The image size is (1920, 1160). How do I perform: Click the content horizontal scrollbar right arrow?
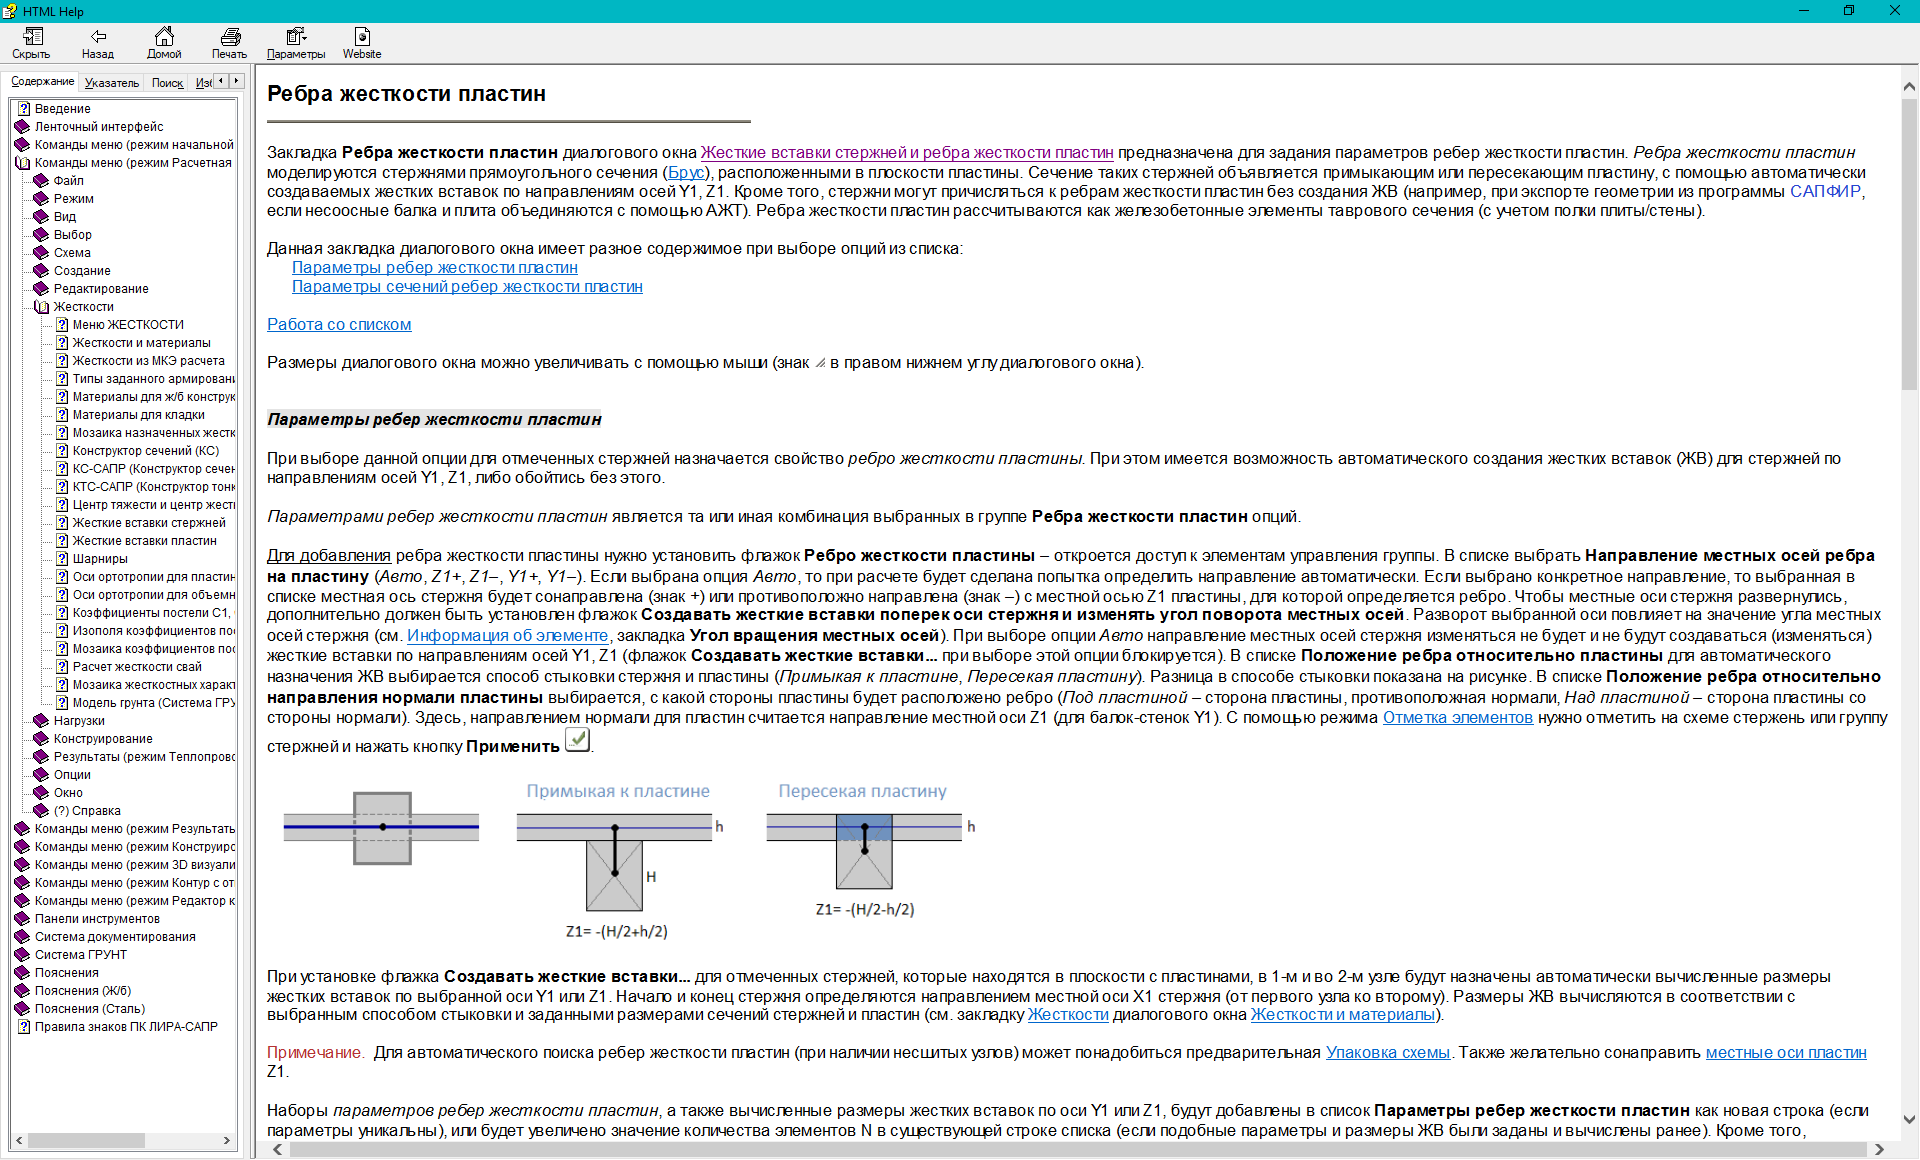click(1879, 1150)
